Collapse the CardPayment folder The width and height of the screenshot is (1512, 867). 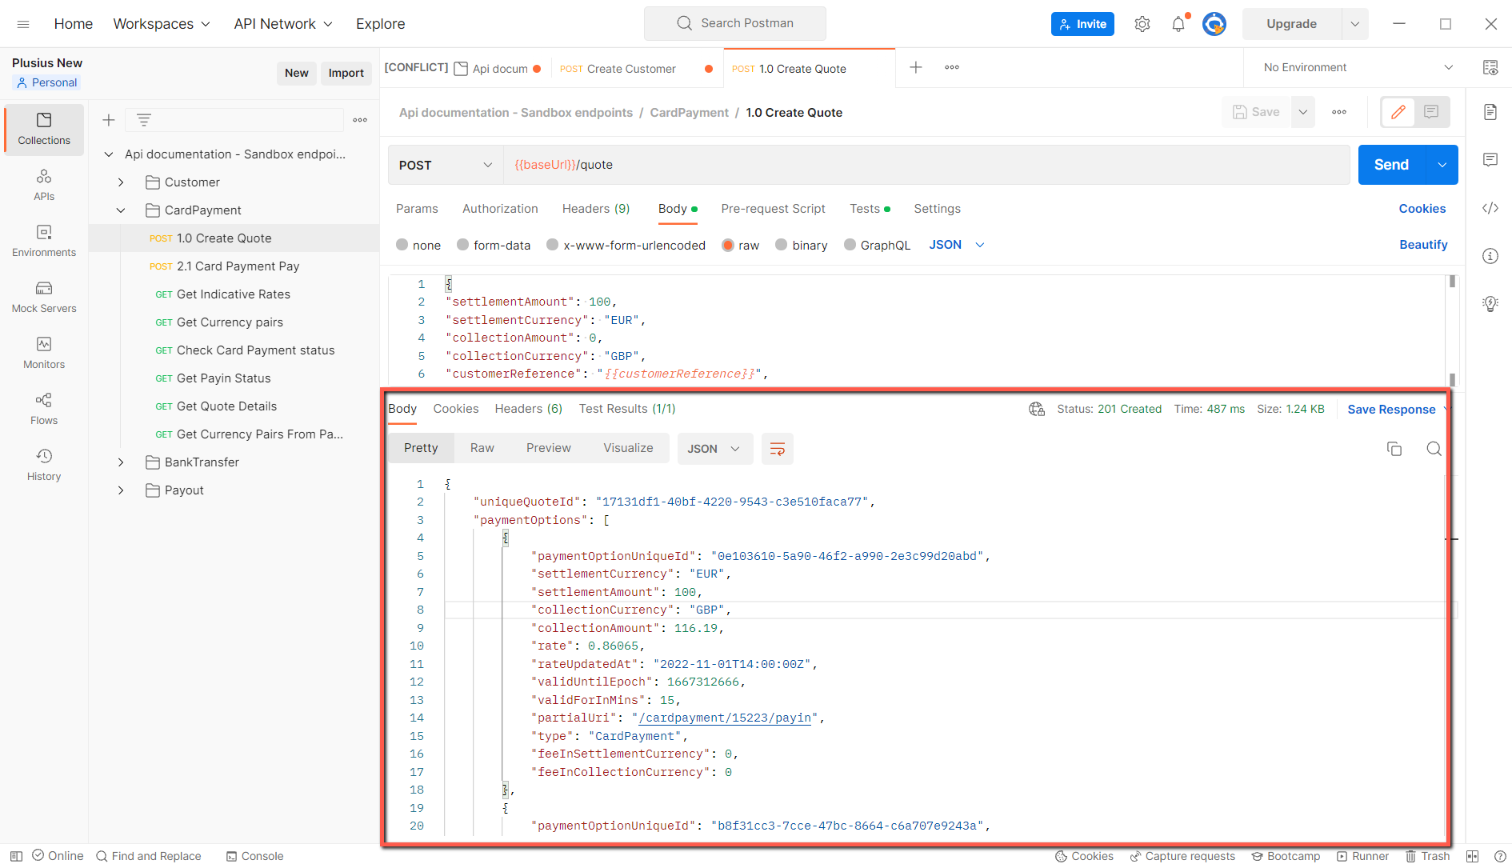click(121, 210)
